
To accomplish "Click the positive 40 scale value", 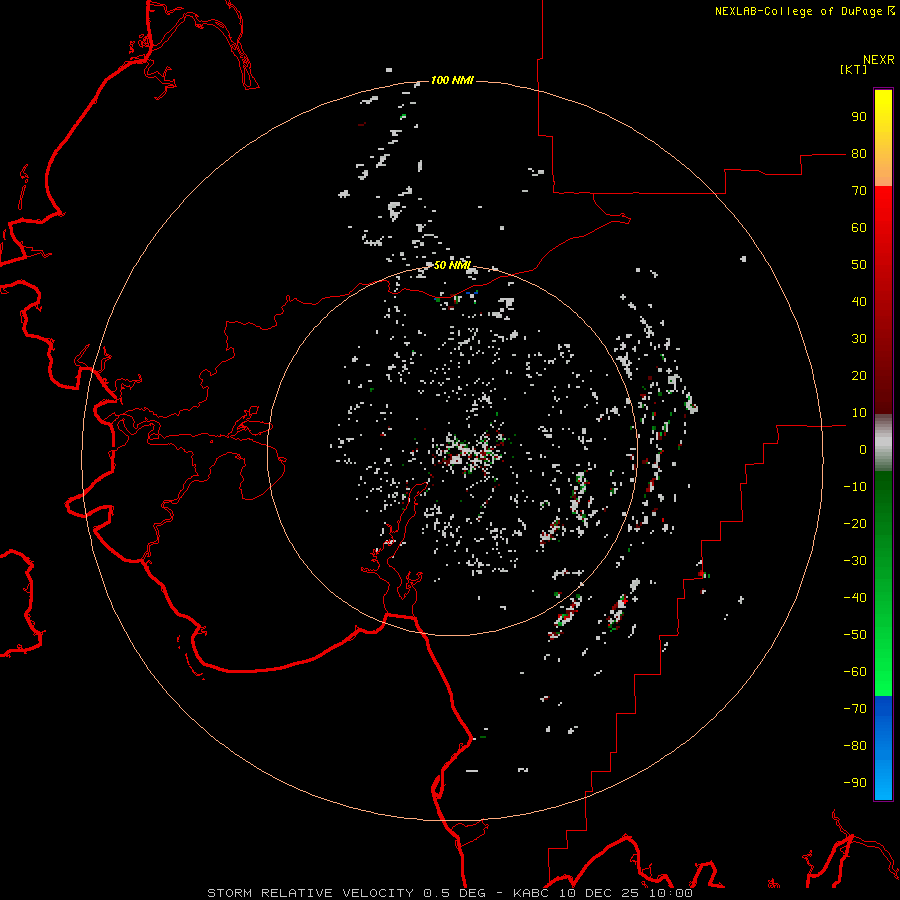I will click(859, 302).
